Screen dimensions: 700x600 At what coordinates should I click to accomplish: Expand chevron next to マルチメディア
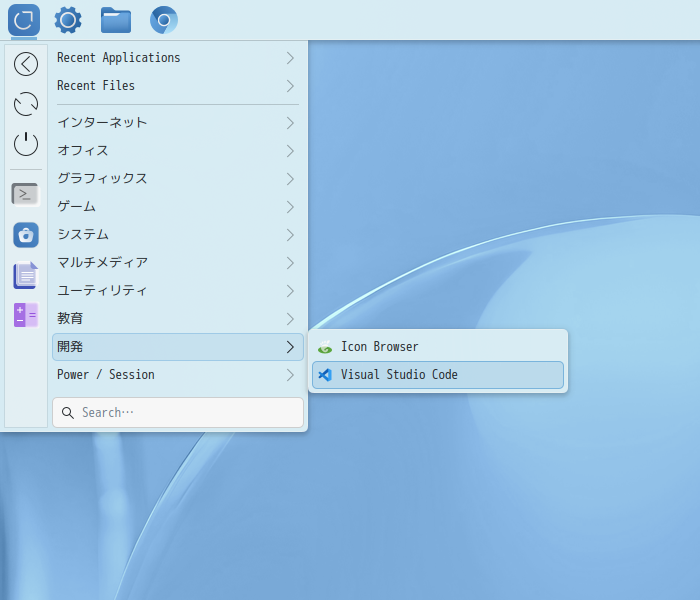[290, 262]
